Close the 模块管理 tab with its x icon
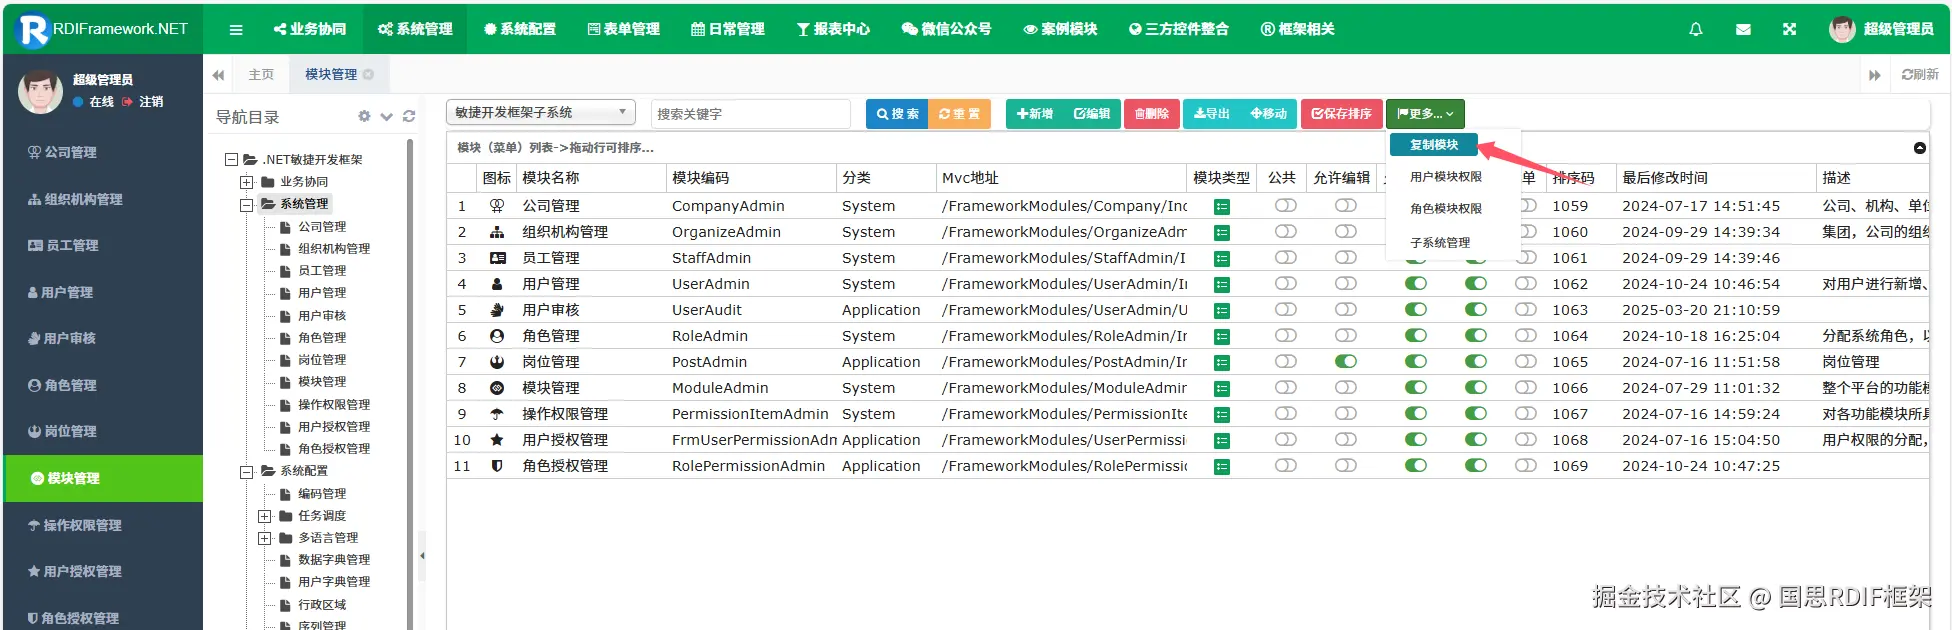 tap(368, 75)
